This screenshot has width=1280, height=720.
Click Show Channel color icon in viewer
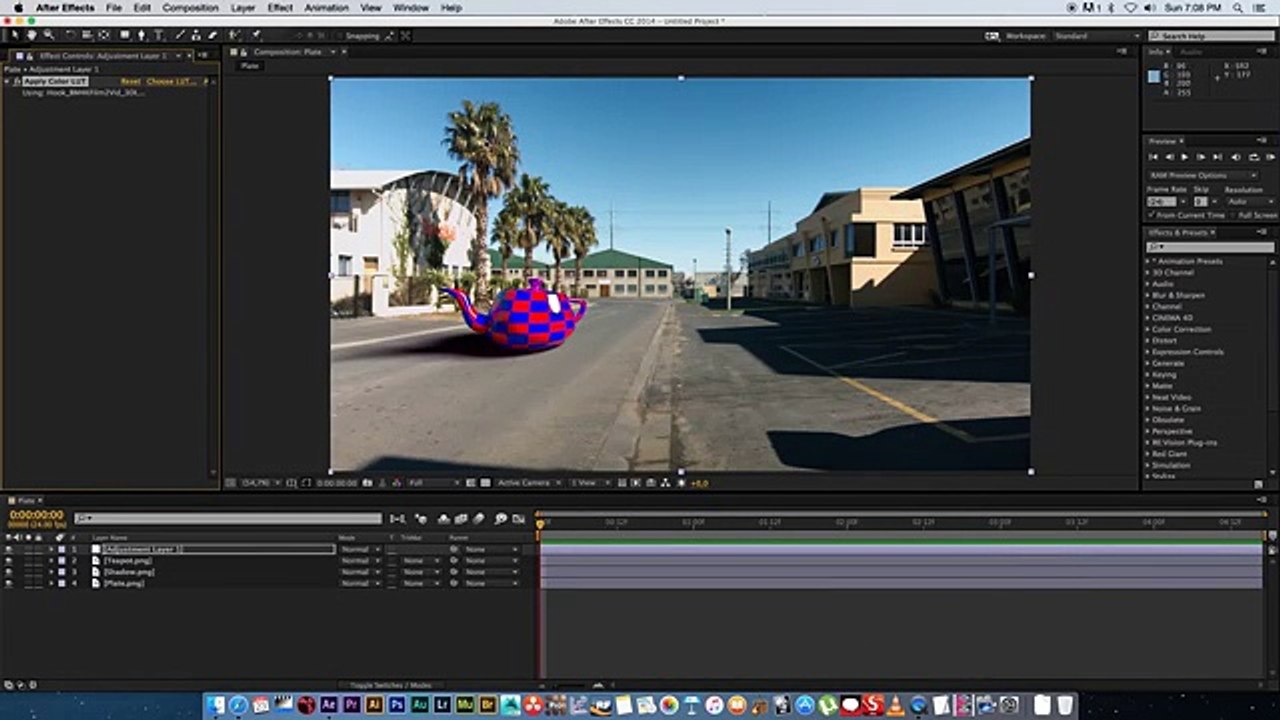pos(397,483)
